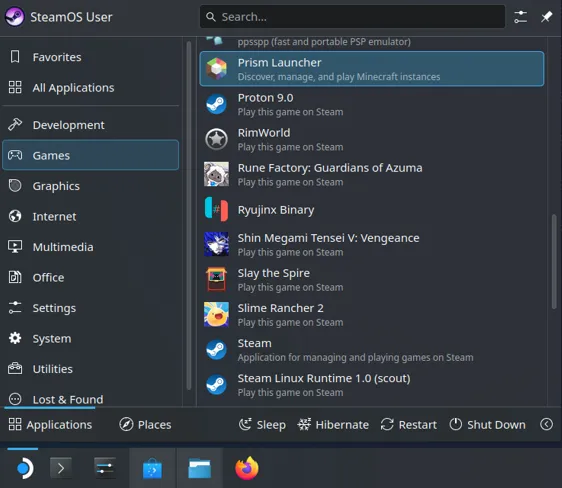Click the RimWorld star icon
This screenshot has height=488, width=562.
tap(216, 139)
